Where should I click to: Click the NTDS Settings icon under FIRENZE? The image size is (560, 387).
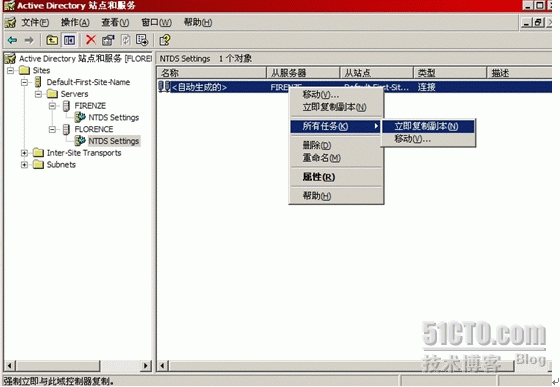click(80, 117)
